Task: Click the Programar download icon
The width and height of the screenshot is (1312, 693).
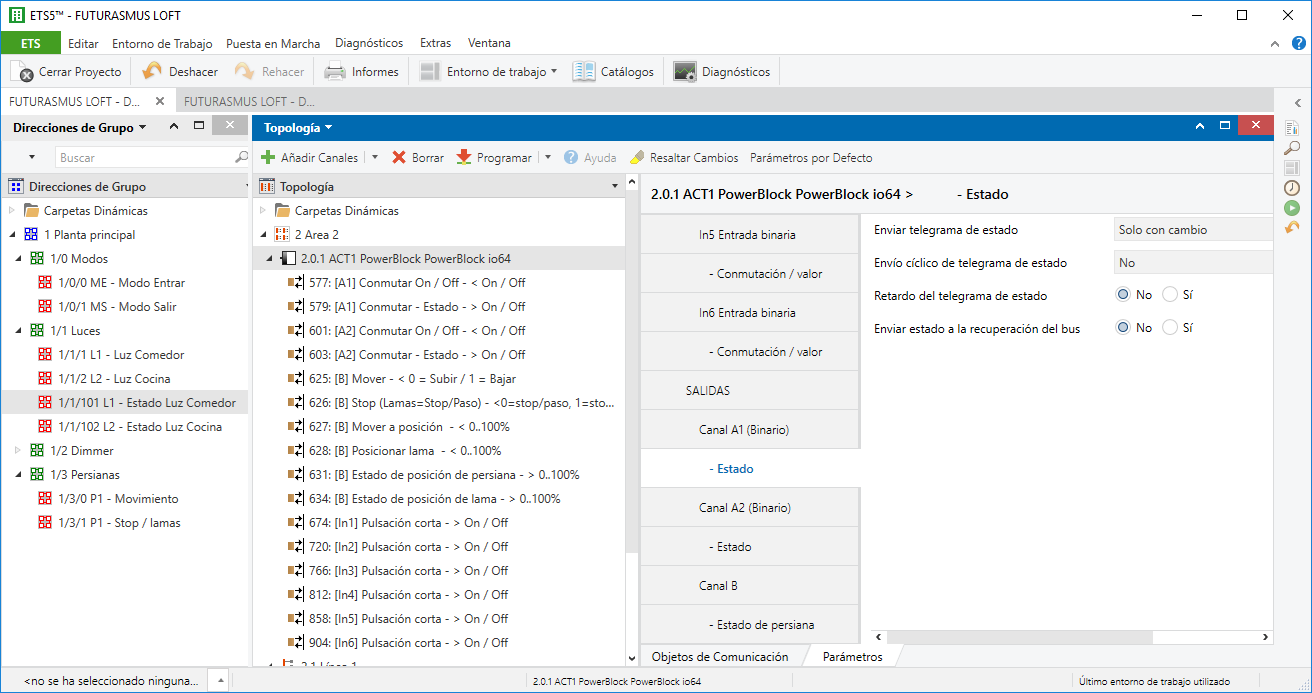Action: [x=464, y=158]
